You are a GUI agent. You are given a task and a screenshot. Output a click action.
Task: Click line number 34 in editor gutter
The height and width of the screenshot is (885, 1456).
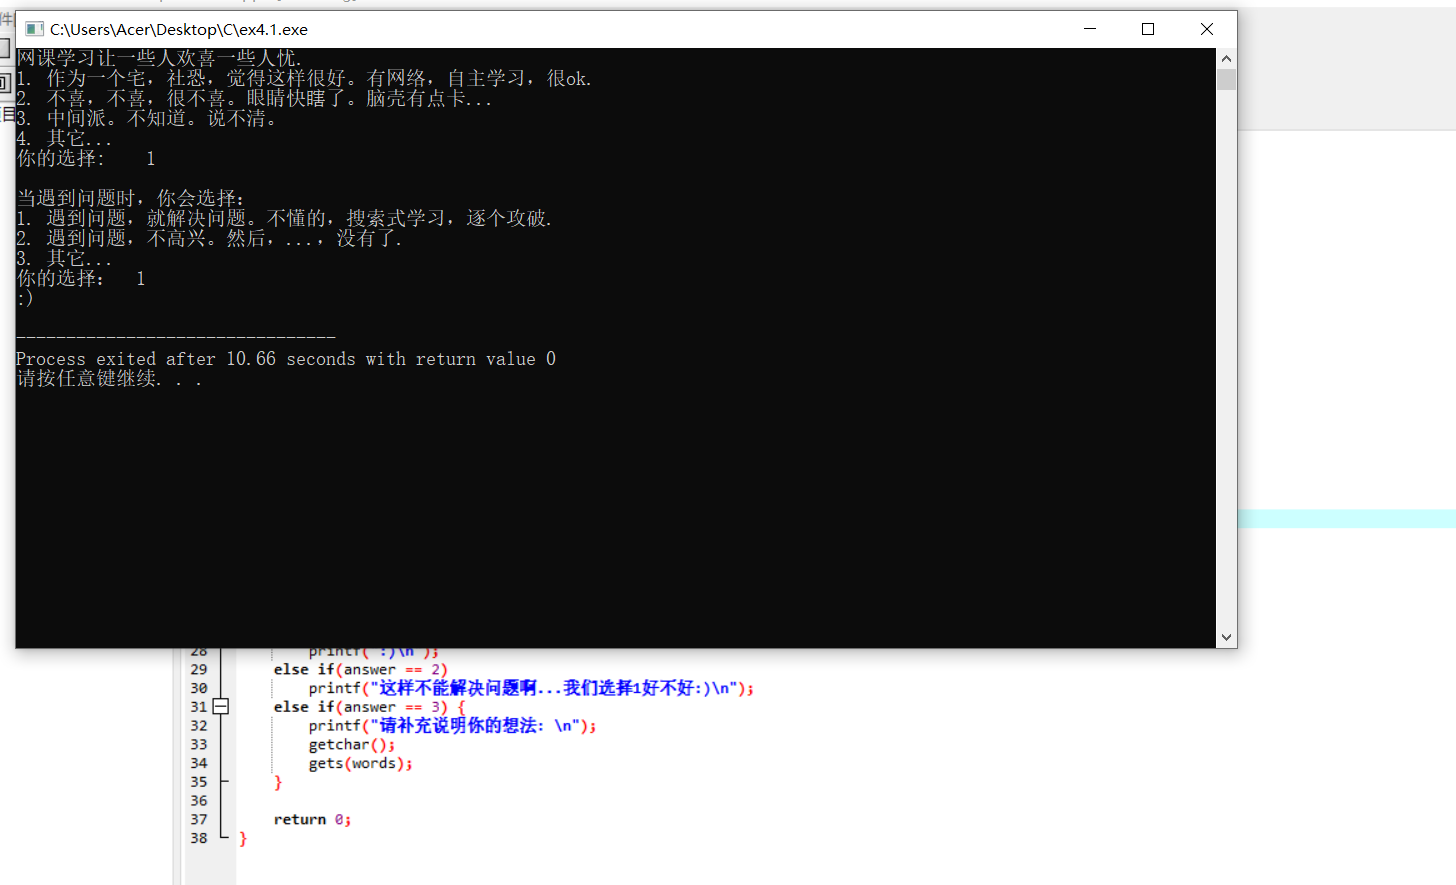click(x=199, y=763)
